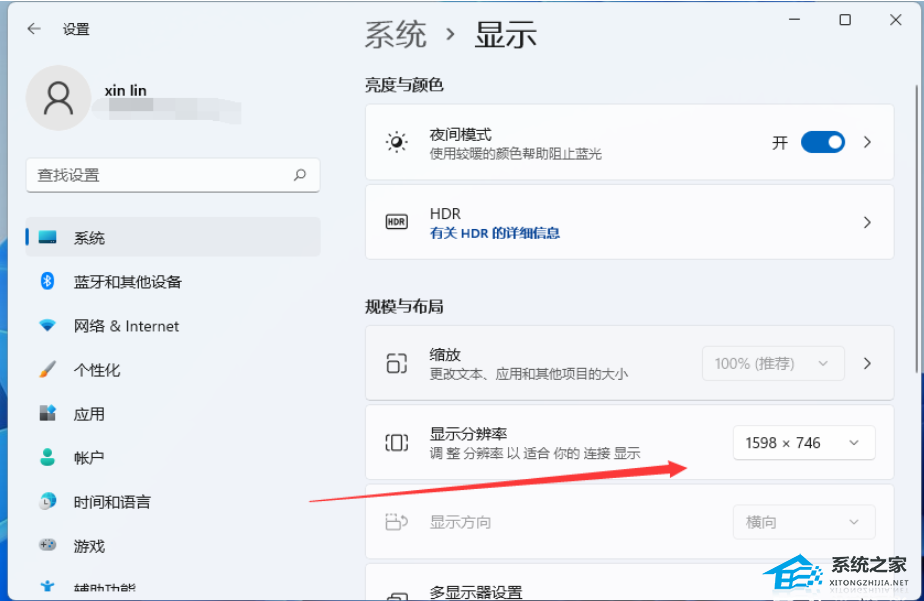Open the display resolution dropdown
This screenshot has height=601, width=924.
pos(803,443)
